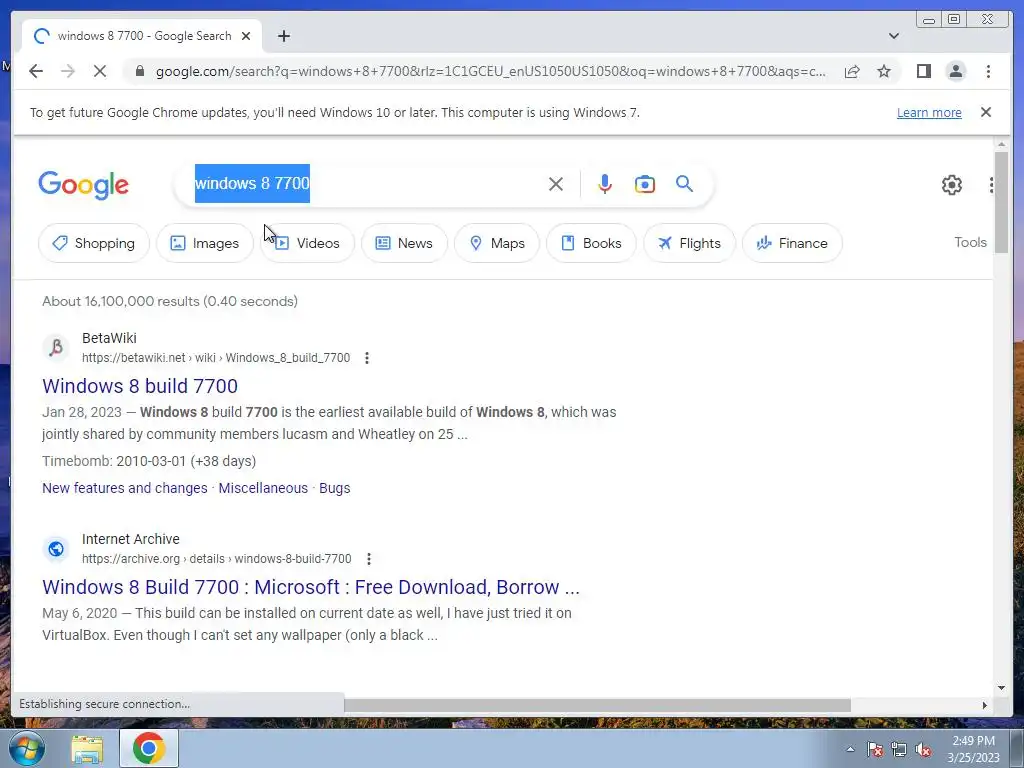Bookmark this tab with the star icon
This screenshot has height=768, width=1024.
[x=884, y=71]
